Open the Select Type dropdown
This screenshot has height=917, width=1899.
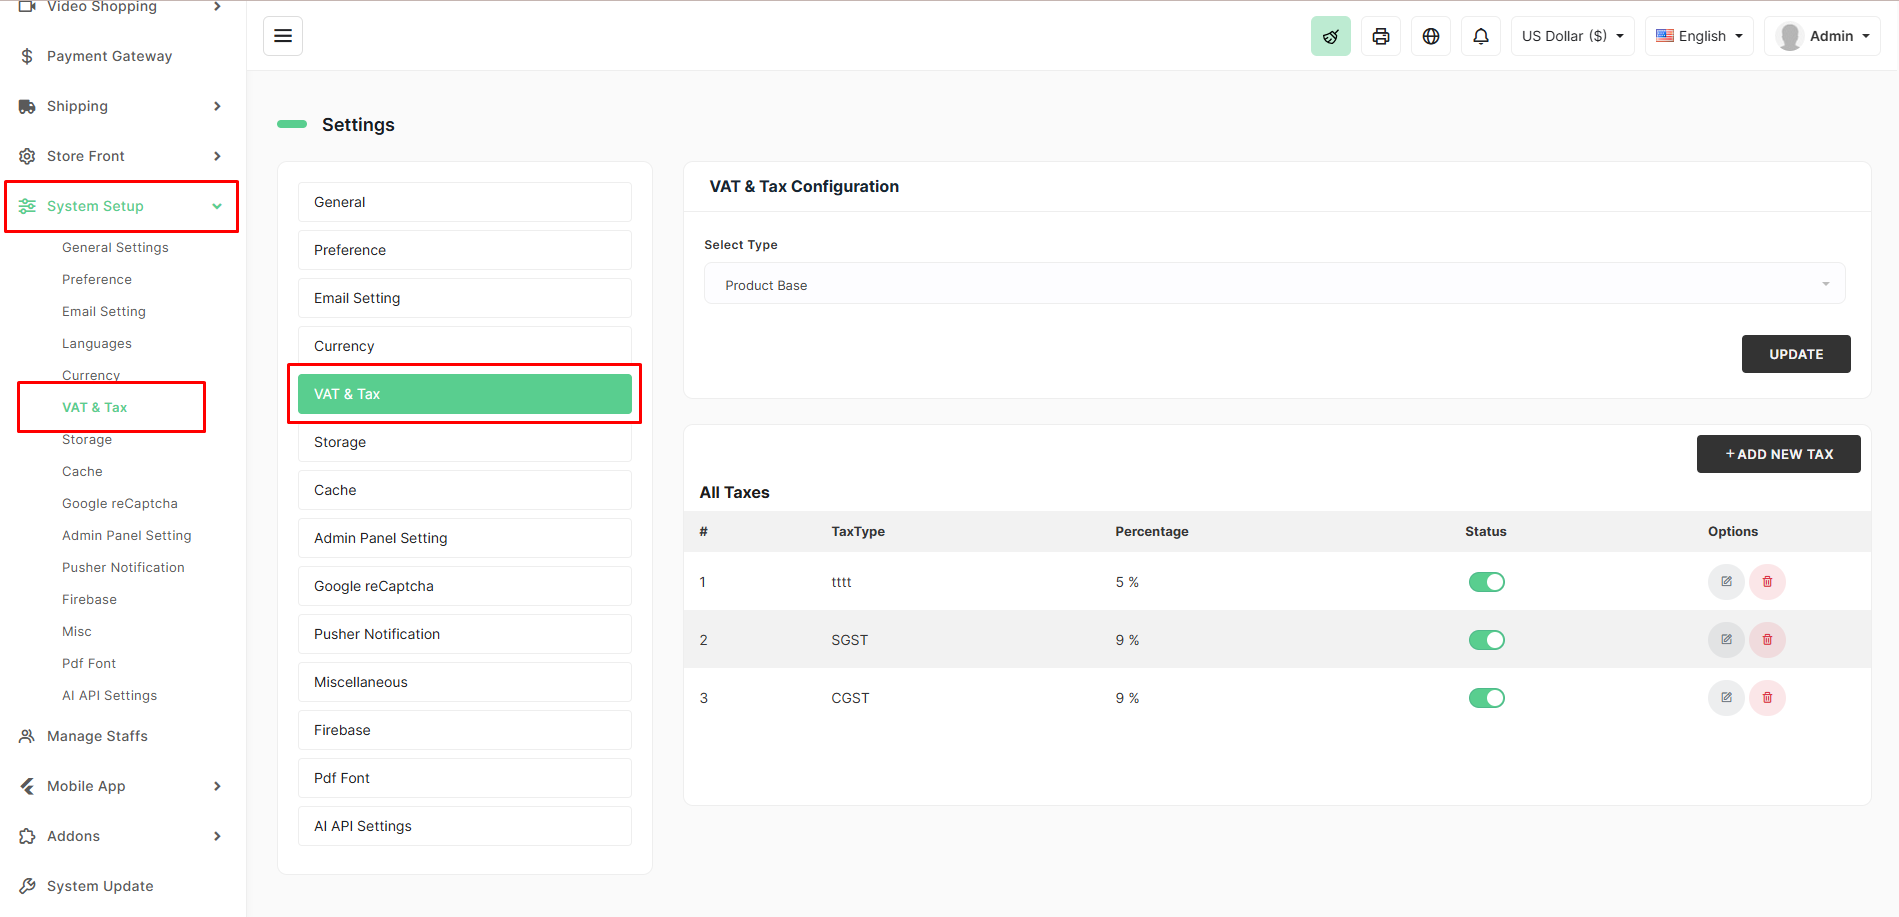pyautogui.click(x=1274, y=285)
